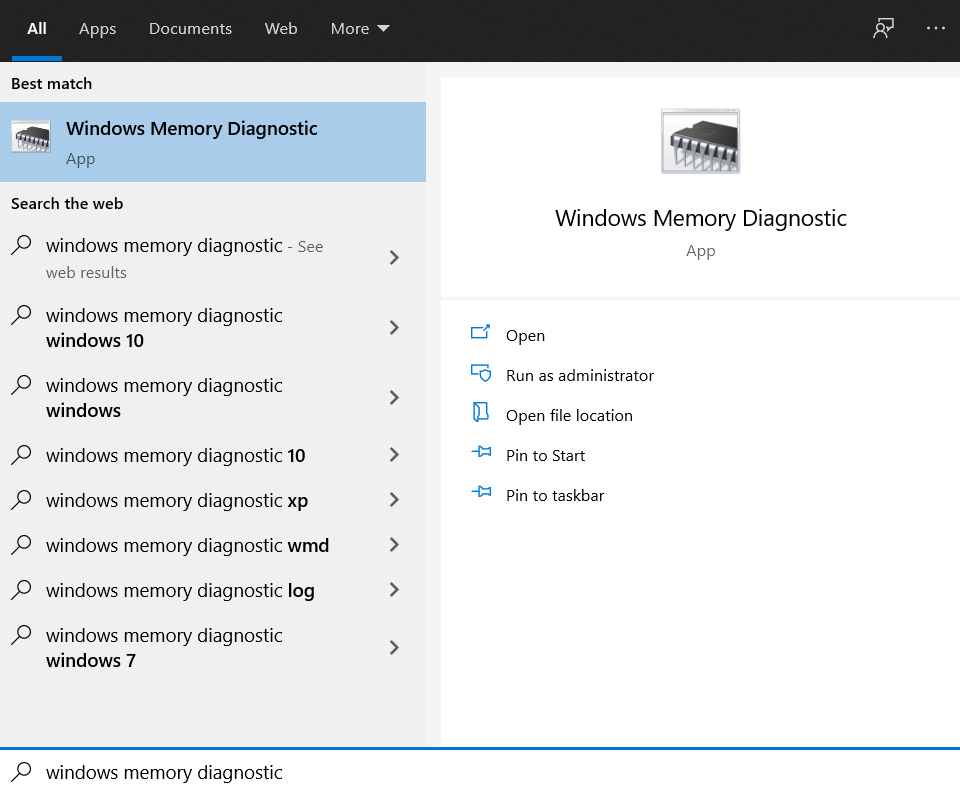Image resolution: width=960 pixels, height=793 pixels.
Task: Choose 'windows memory diagnostic windows 7' suggestion
Action: [x=164, y=647]
